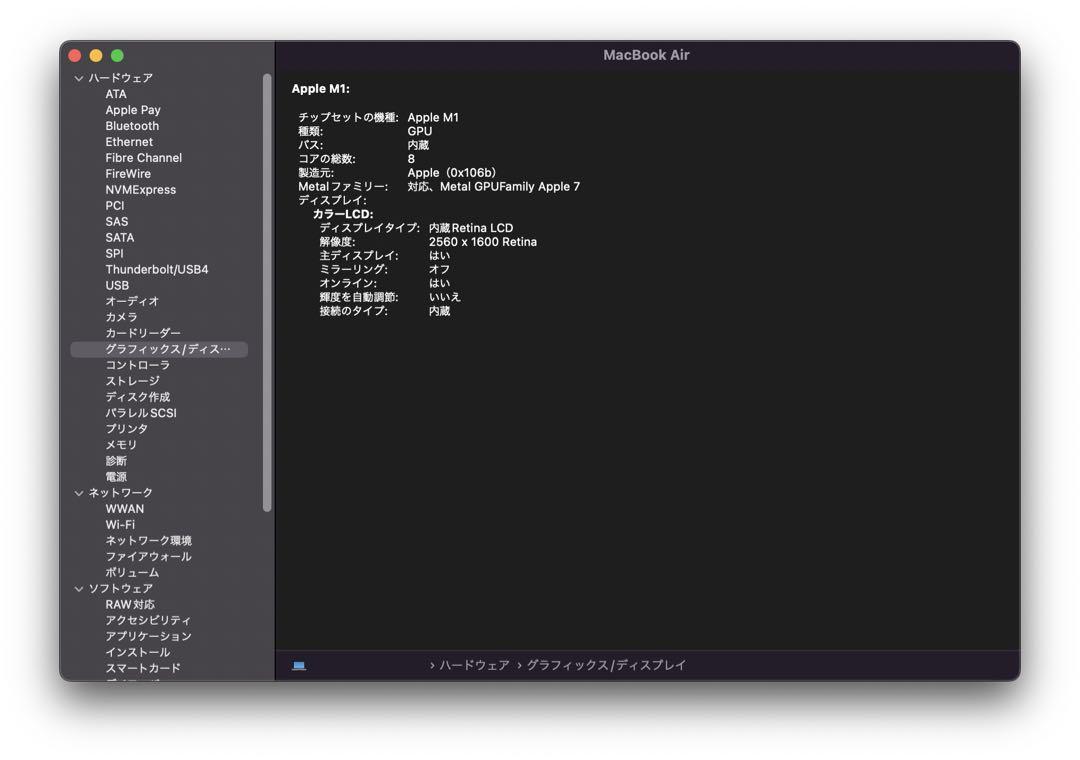1080x760 pixels.
Task: Click the 2560 x 1600 Retina resolution value
Action: tap(483, 242)
